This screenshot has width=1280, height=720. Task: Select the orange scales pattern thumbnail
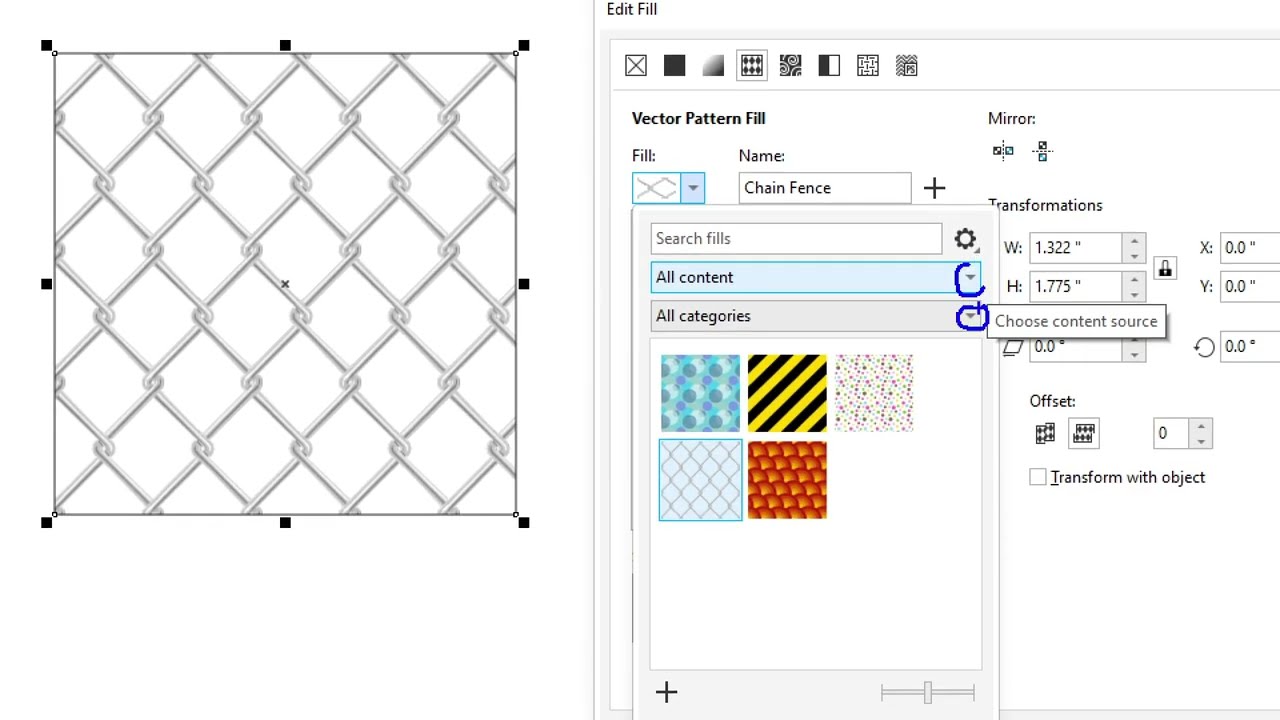(787, 480)
